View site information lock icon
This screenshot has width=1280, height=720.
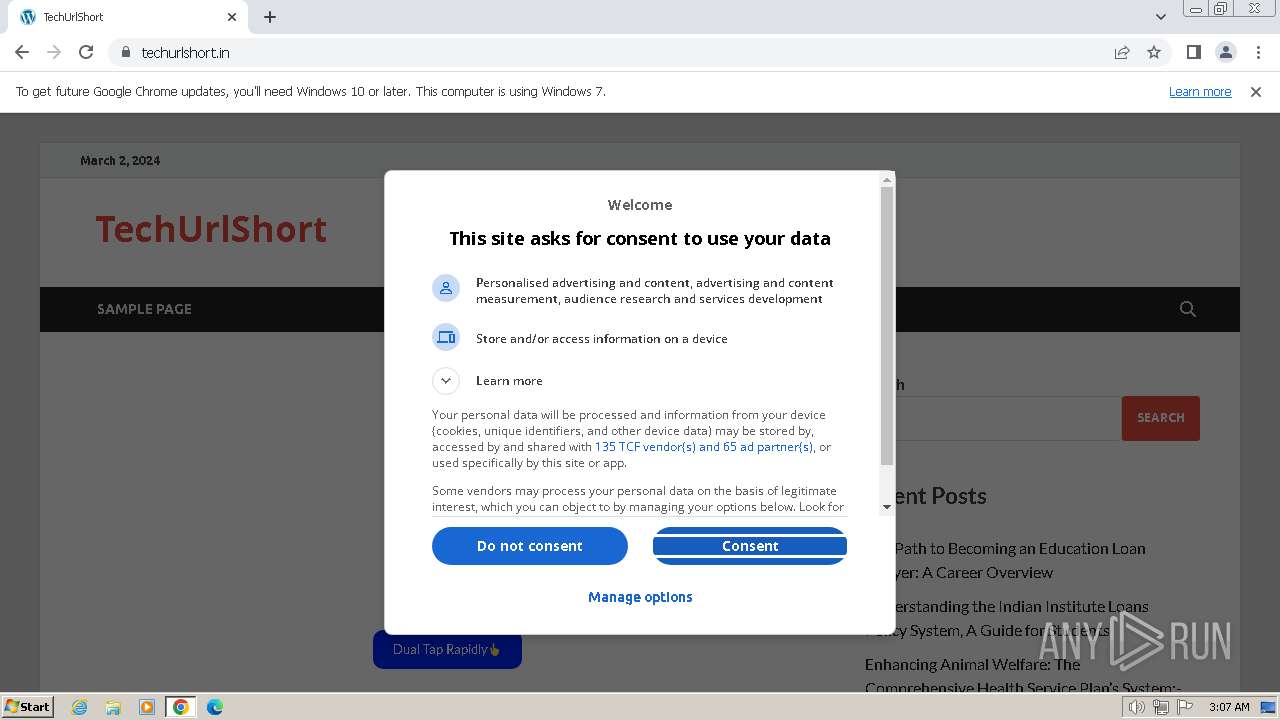(126, 52)
